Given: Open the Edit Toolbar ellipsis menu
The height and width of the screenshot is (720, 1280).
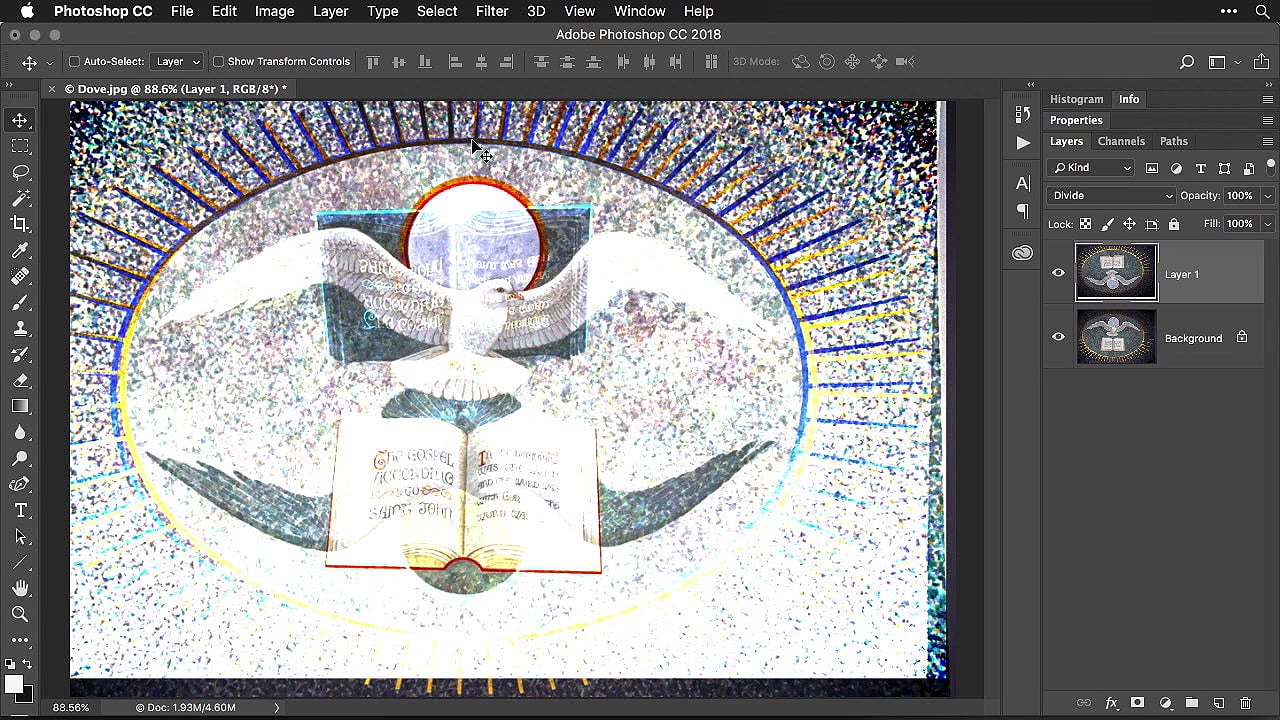Looking at the screenshot, I should tap(20, 640).
